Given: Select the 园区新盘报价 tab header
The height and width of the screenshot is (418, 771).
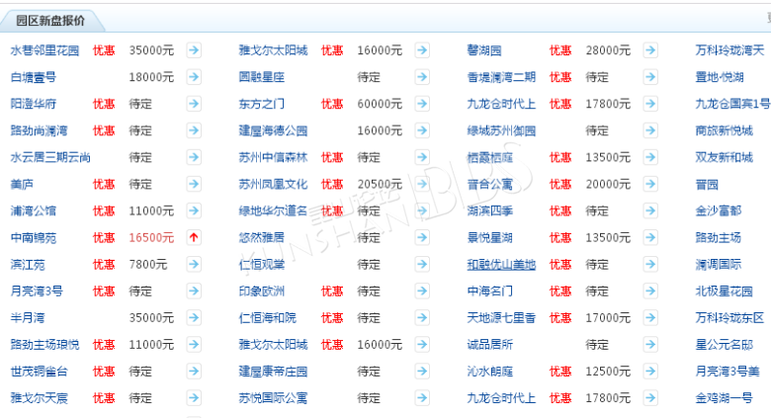Looking at the screenshot, I should point(50,20).
